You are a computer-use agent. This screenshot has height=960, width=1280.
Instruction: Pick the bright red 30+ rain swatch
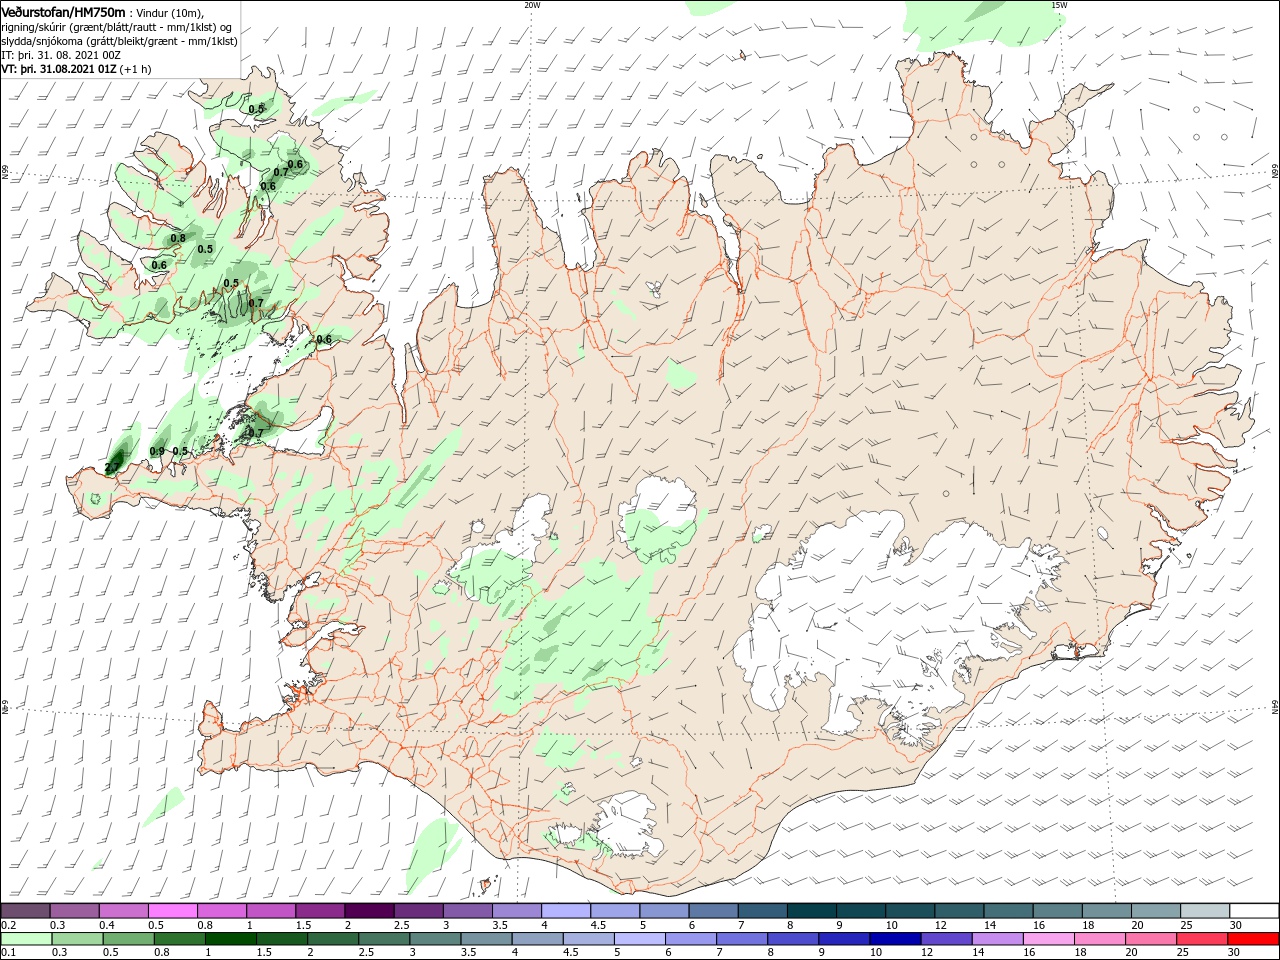point(1252,938)
